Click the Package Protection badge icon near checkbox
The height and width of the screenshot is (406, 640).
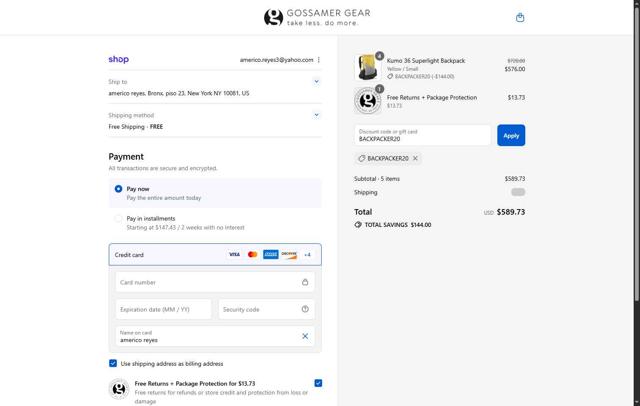point(119,389)
